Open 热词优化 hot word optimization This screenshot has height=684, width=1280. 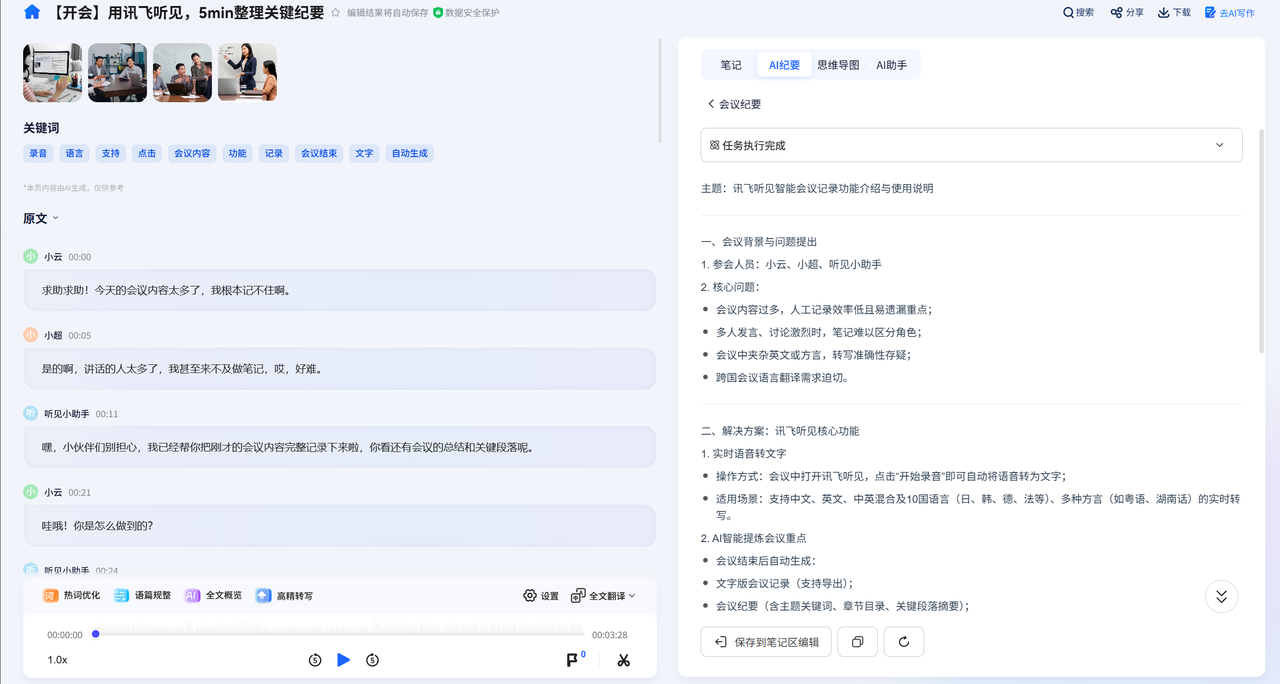click(x=71, y=595)
